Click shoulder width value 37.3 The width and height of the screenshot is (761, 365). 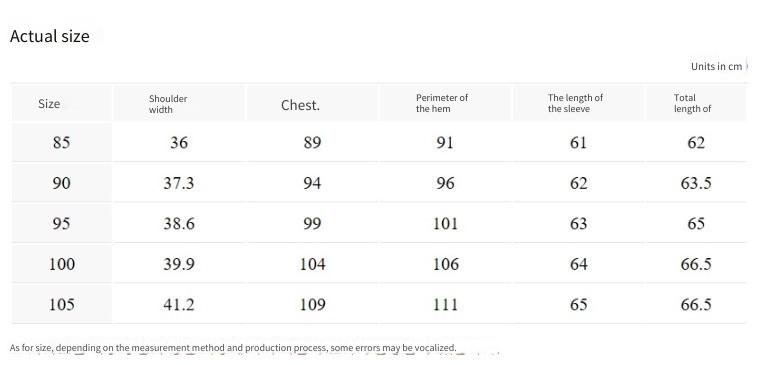click(179, 183)
